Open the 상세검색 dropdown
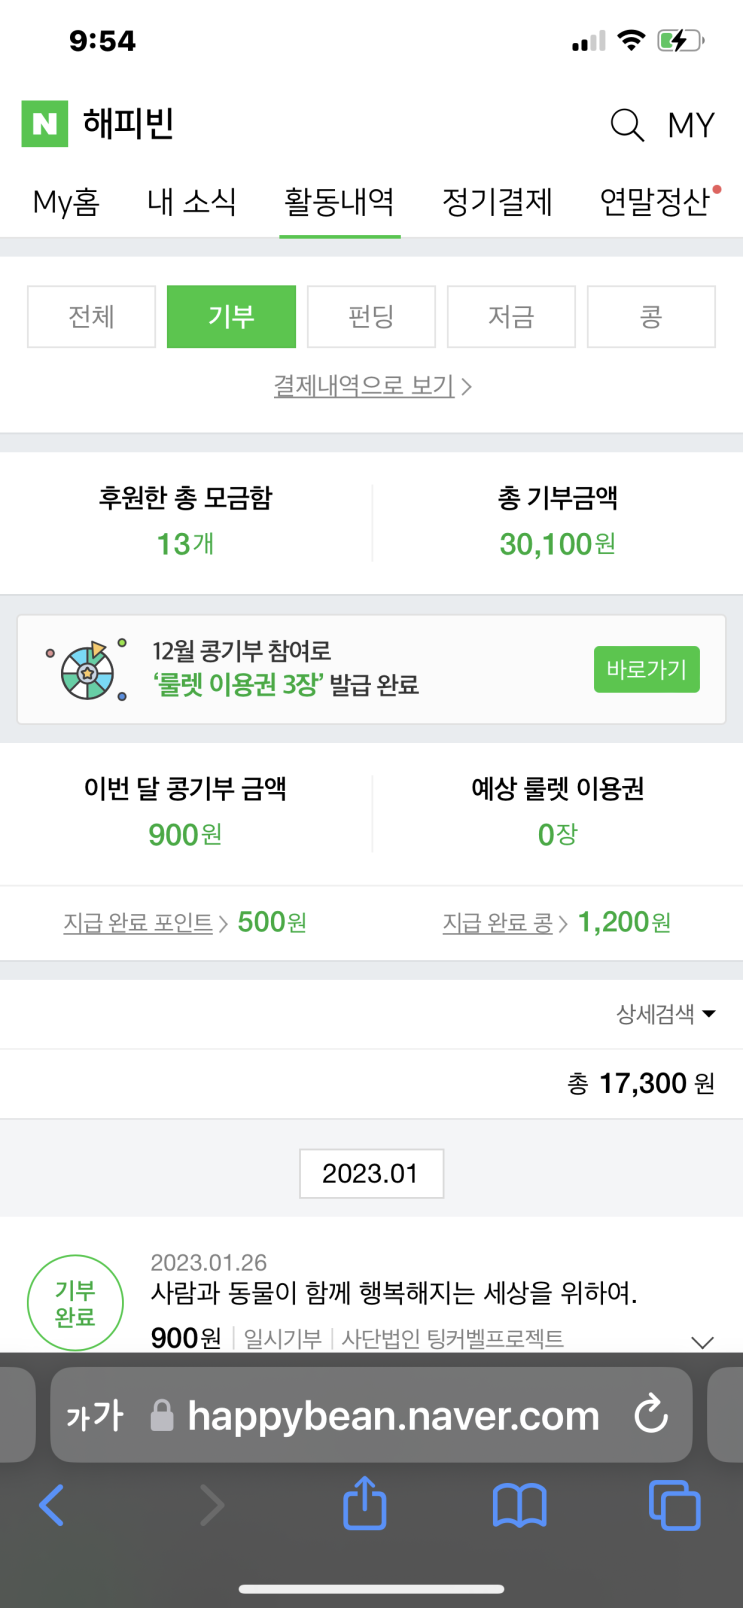This screenshot has height=1608, width=743. [x=665, y=1014]
